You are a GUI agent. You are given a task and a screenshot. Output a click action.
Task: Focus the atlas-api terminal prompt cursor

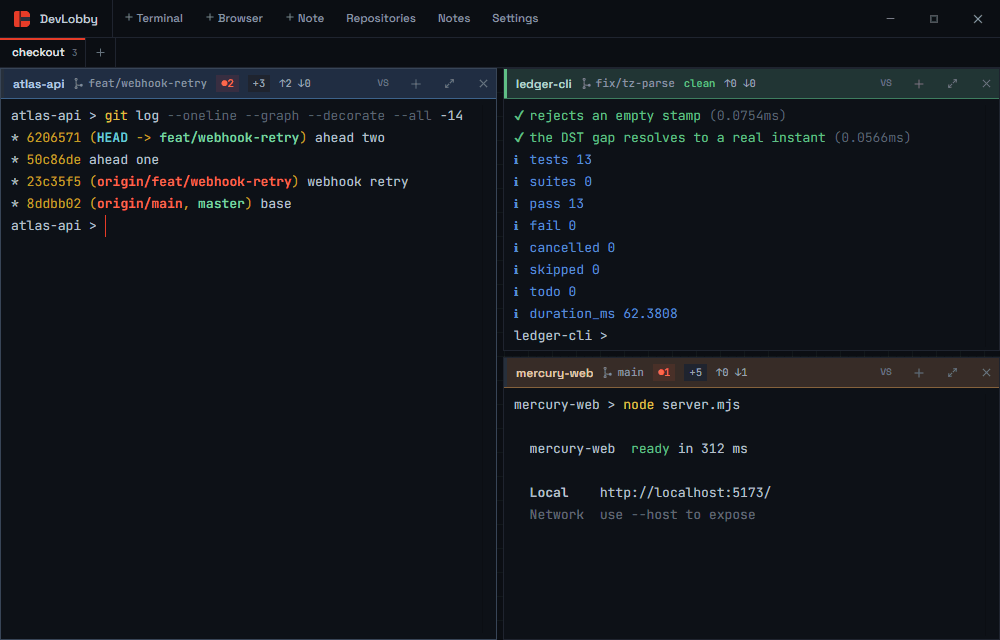pos(105,226)
